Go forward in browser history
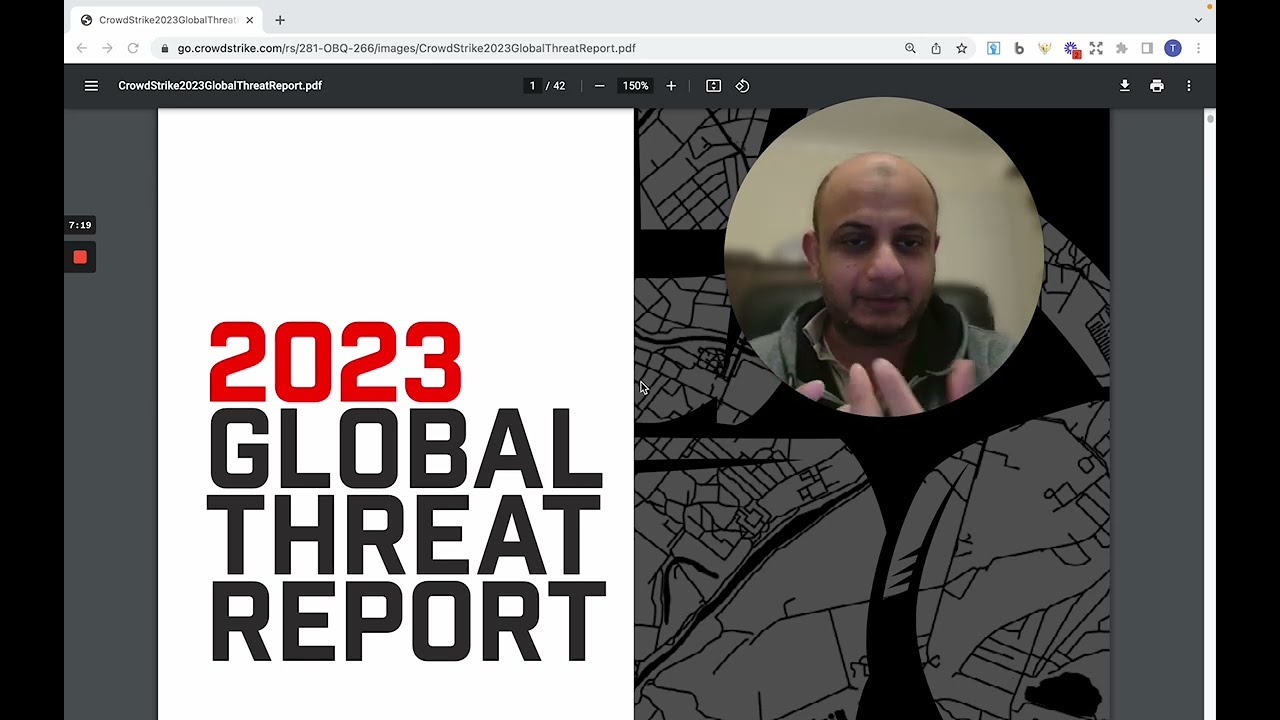Screen dimensions: 1280x720 point(107,48)
